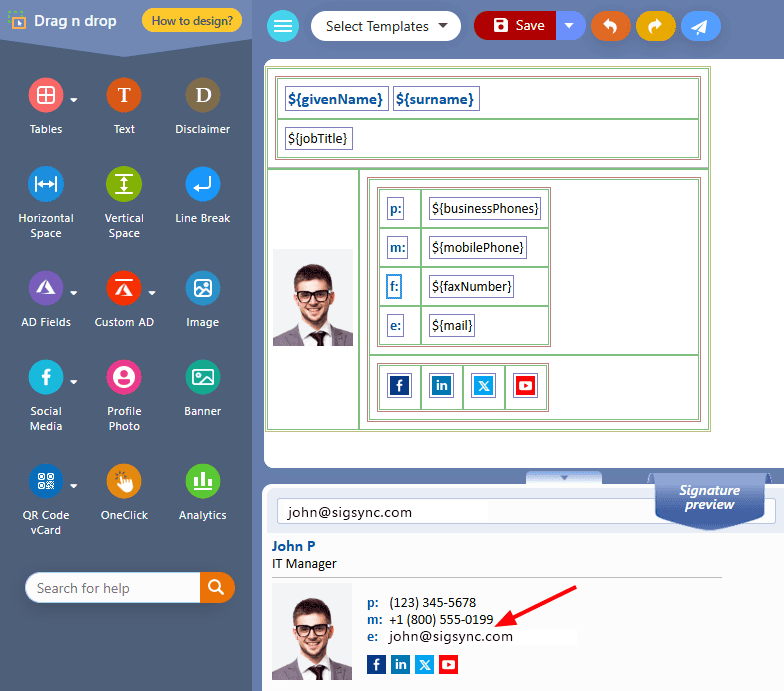Select the QR Code vCard icon
This screenshot has width=784, height=691.
pos(46,481)
